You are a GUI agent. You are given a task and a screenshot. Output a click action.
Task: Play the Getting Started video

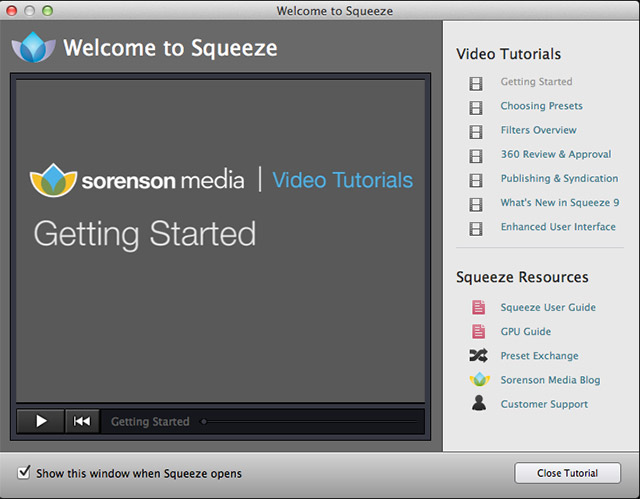(x=40, y=421)
